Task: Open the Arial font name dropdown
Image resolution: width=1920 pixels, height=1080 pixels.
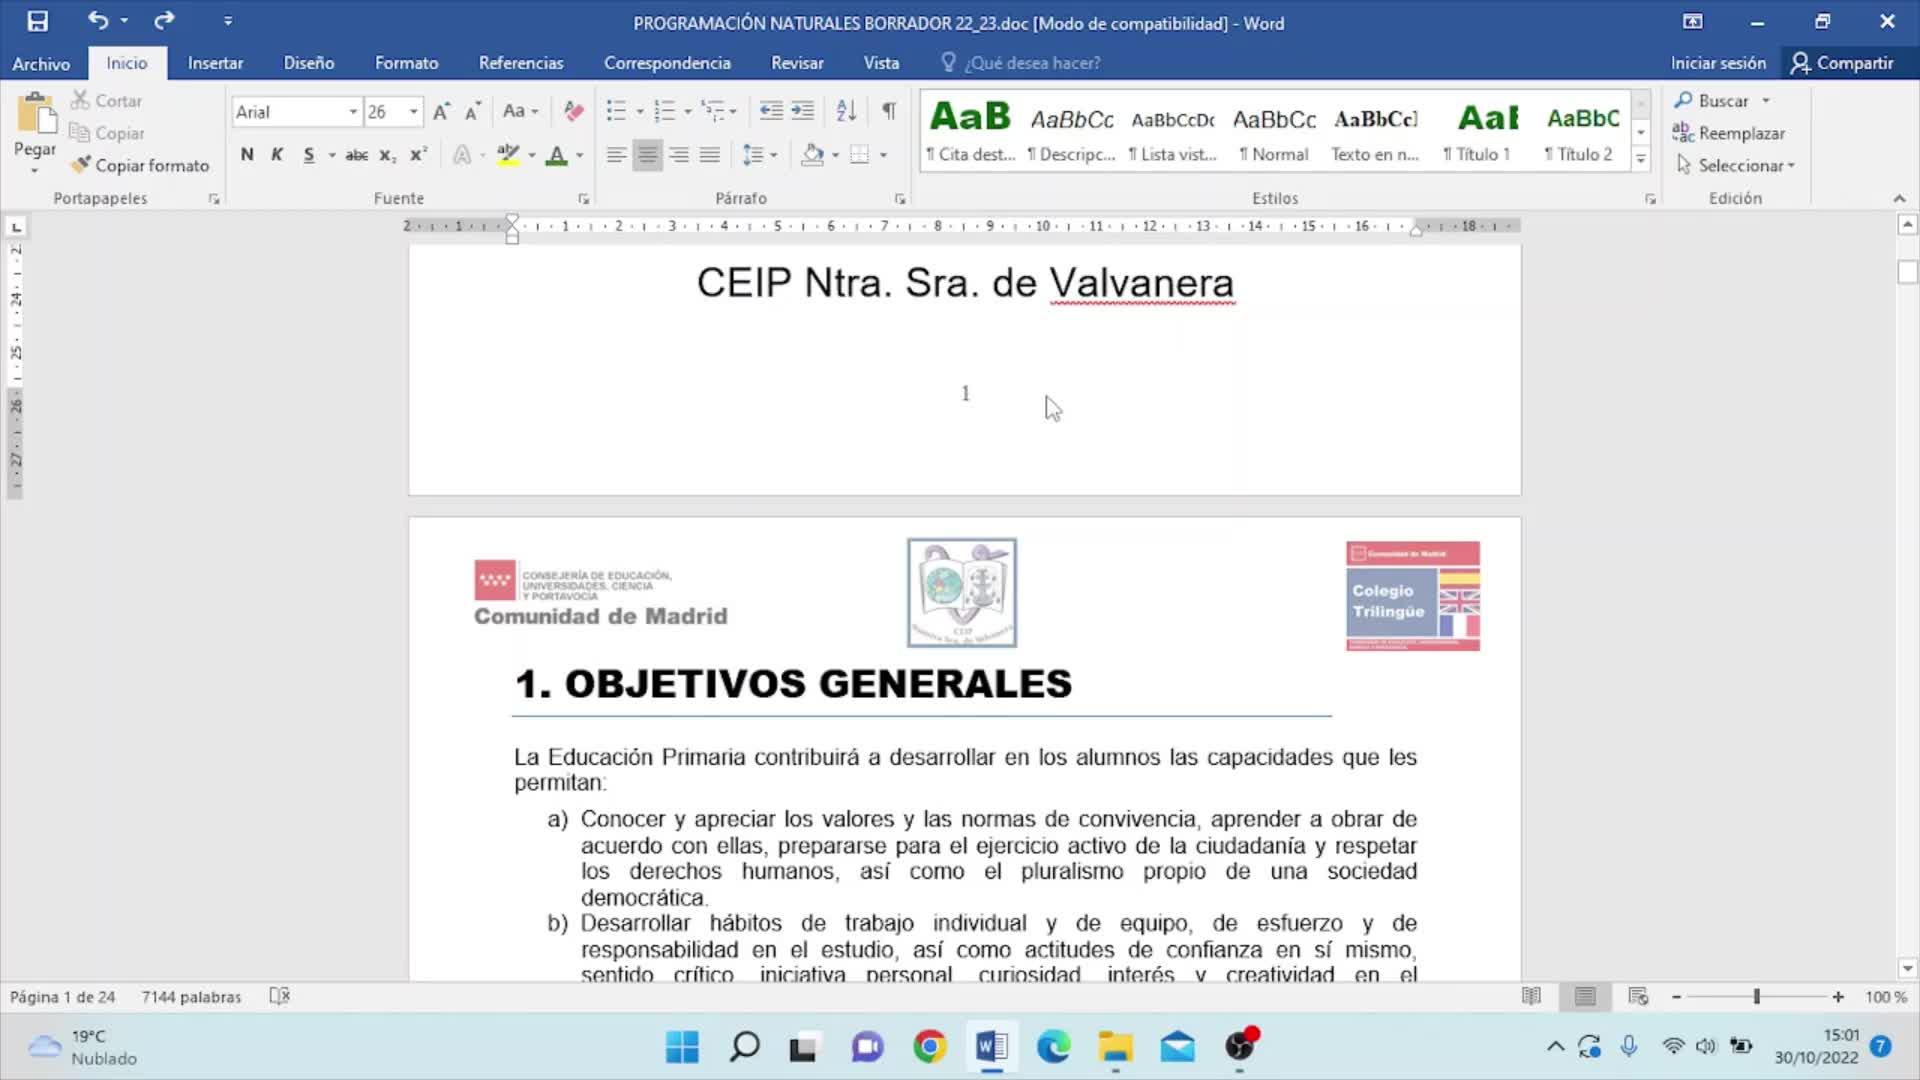Action: tap(353, 112)
